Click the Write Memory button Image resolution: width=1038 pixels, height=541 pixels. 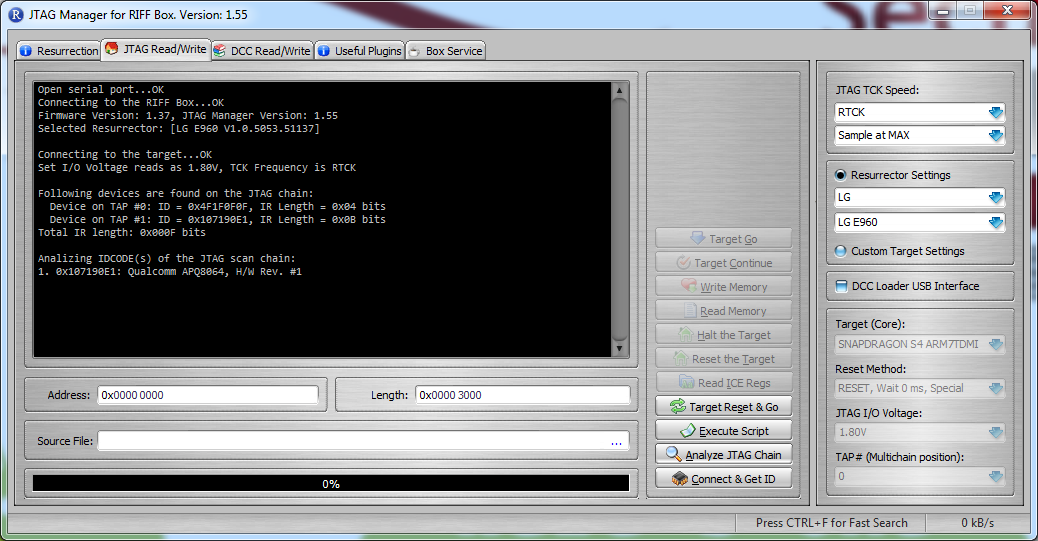pos(724,287)
